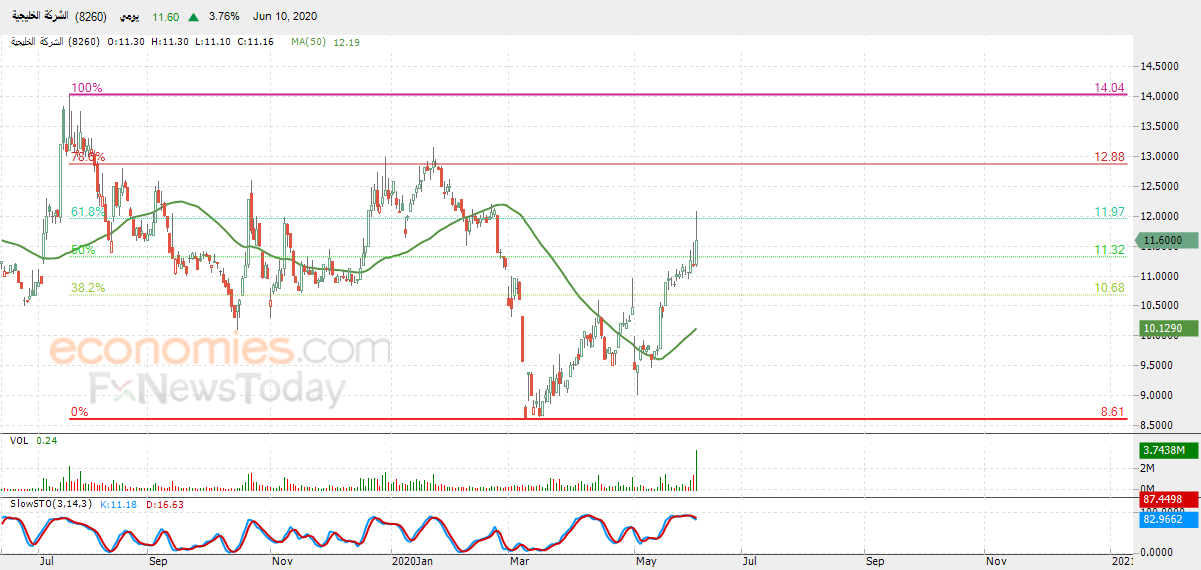Viewport: 1201px width, 570px height.
Task: Click the 8.61 Fibonacci price value
Action: tap(1112, 412)
